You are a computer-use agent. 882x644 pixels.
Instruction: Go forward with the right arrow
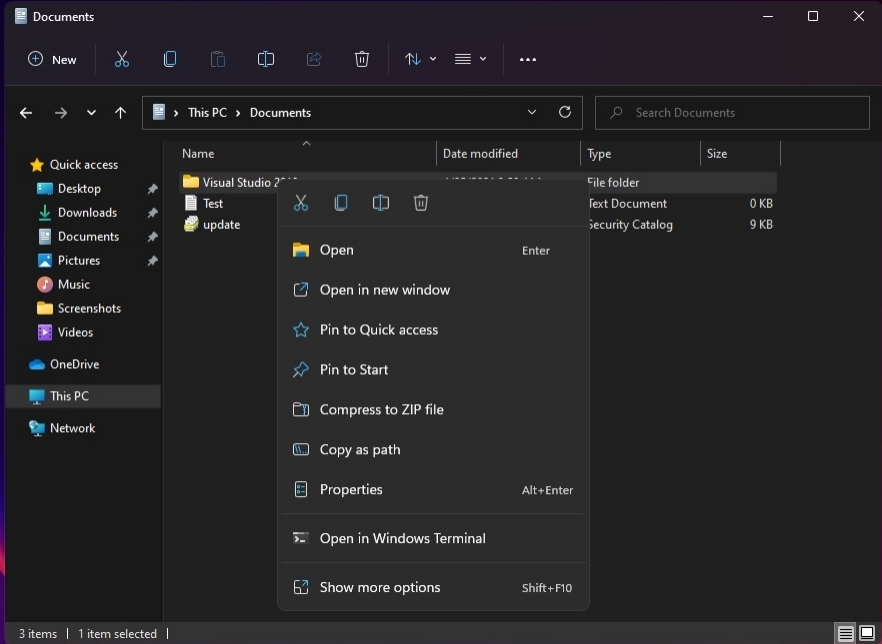[x=61, y=113]
